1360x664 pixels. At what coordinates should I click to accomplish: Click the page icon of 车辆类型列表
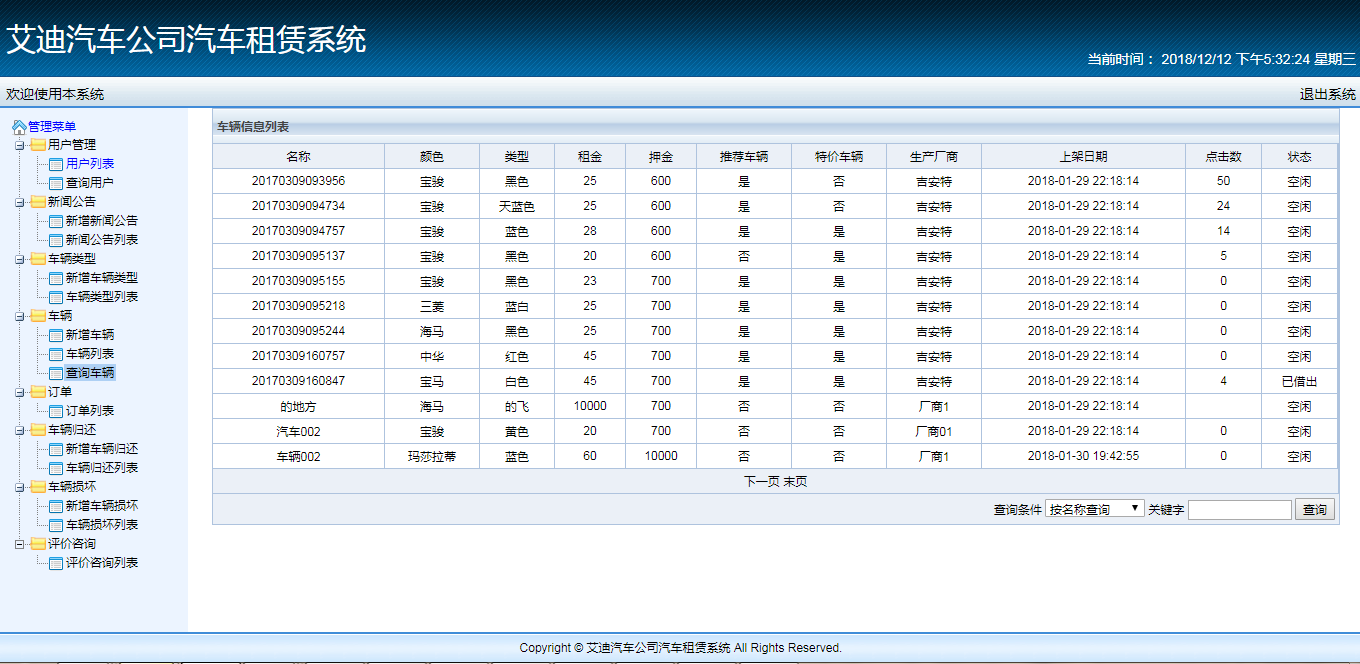pyautogui.click(x=56, y=297)
